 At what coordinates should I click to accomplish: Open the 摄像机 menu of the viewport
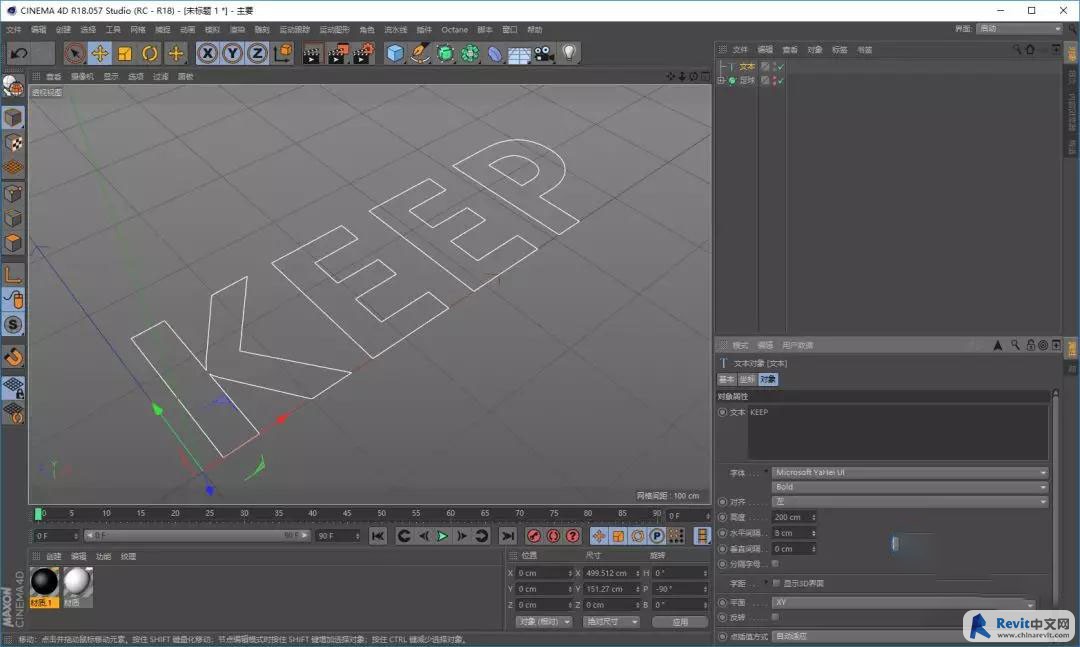click(82, 76)
